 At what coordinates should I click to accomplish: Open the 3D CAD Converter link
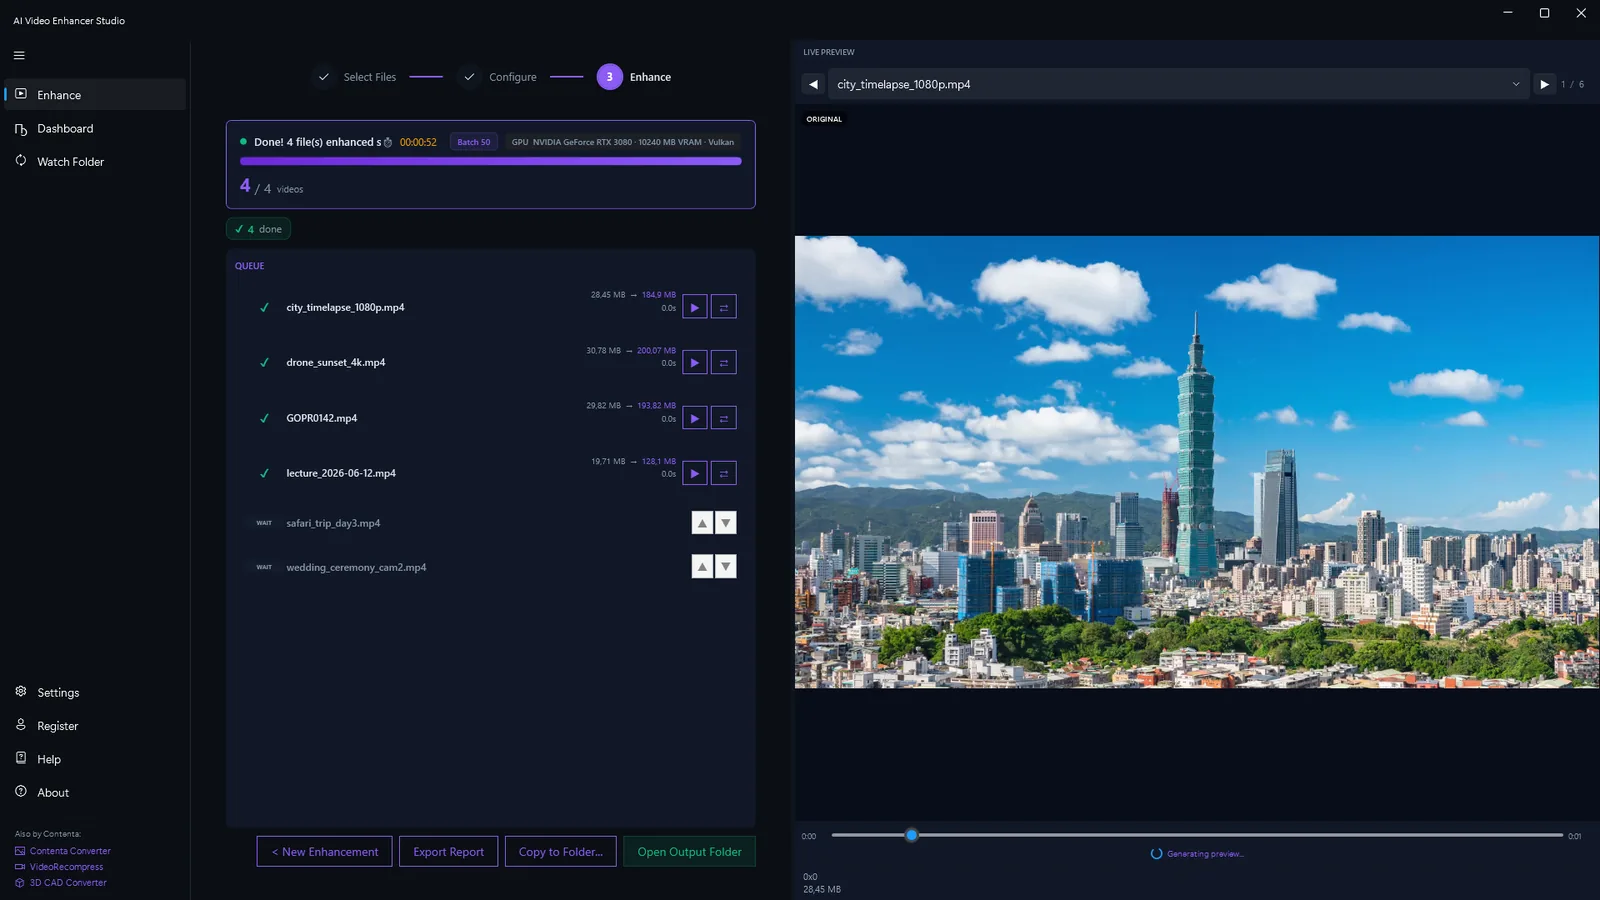pyautogui.click(x=61, y=882)
